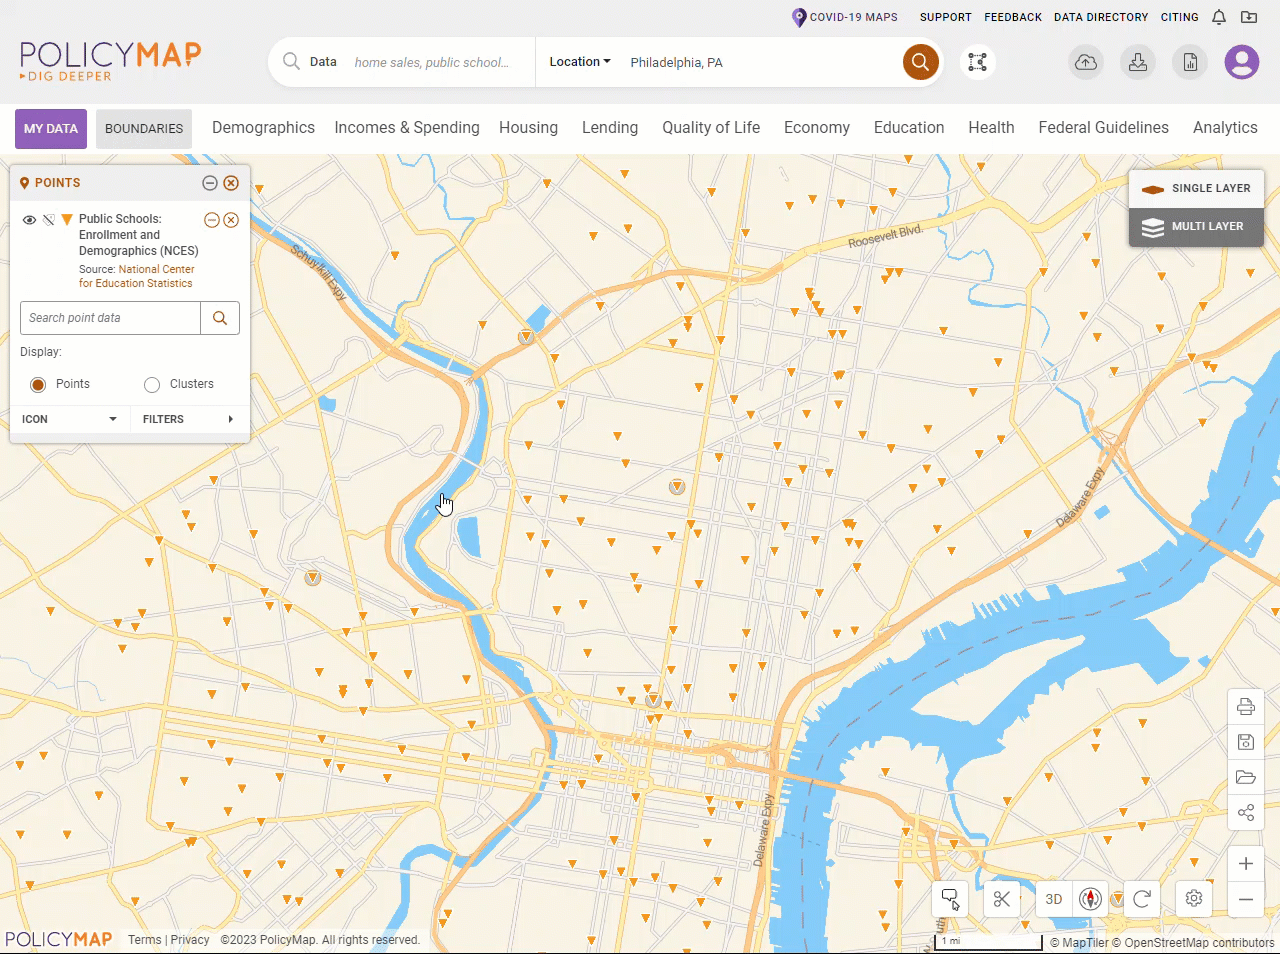1280x954 pixels.
Task: Click the refresh map rotation arrow icon
Action: [1142, 899]
